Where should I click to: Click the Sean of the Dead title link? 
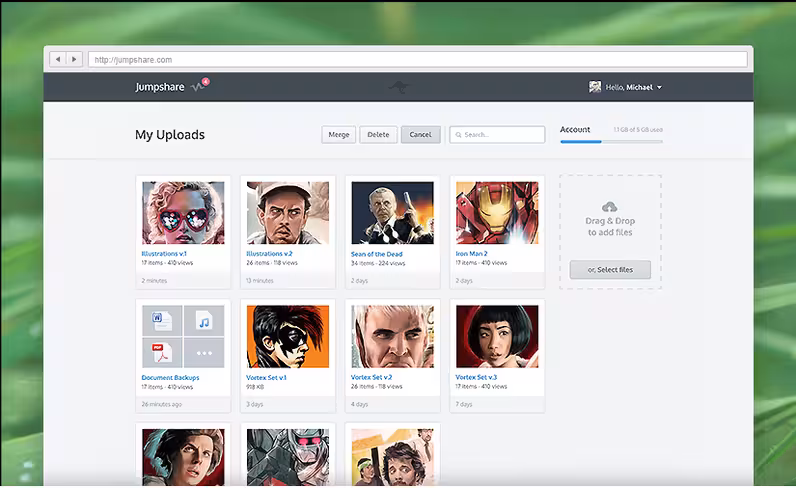coord(377,254)
